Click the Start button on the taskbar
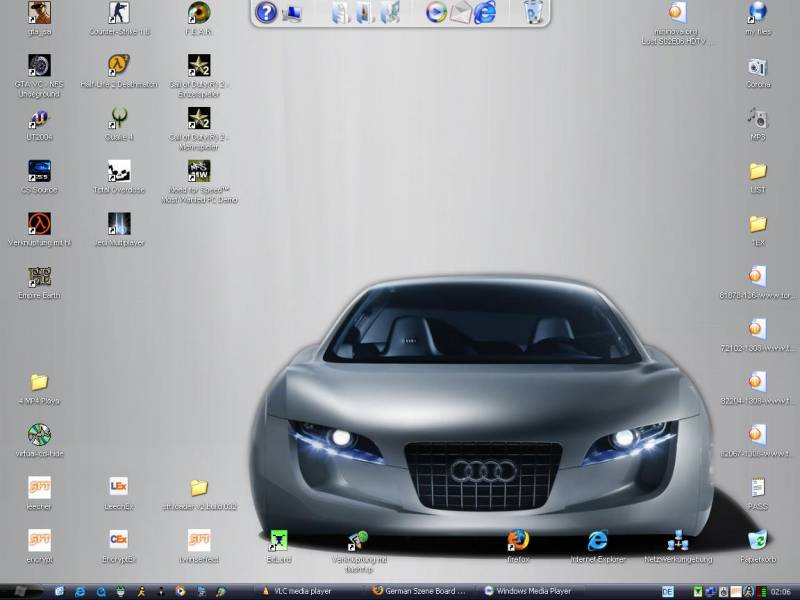This screenshot has height=600, width=800. 20,592
